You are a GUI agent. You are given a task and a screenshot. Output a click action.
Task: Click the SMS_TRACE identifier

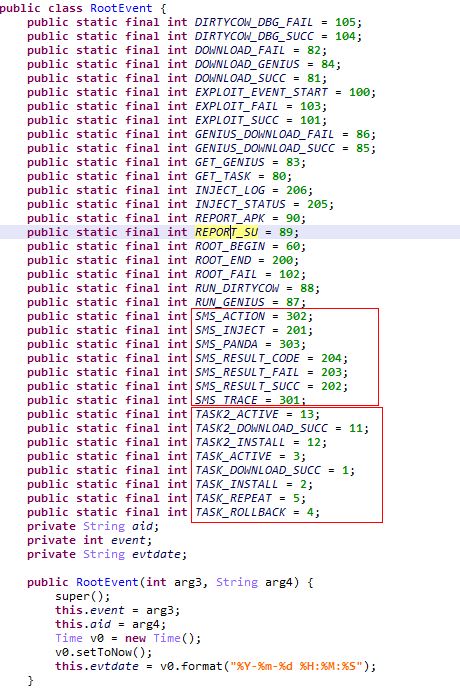(x=226, y=401)
